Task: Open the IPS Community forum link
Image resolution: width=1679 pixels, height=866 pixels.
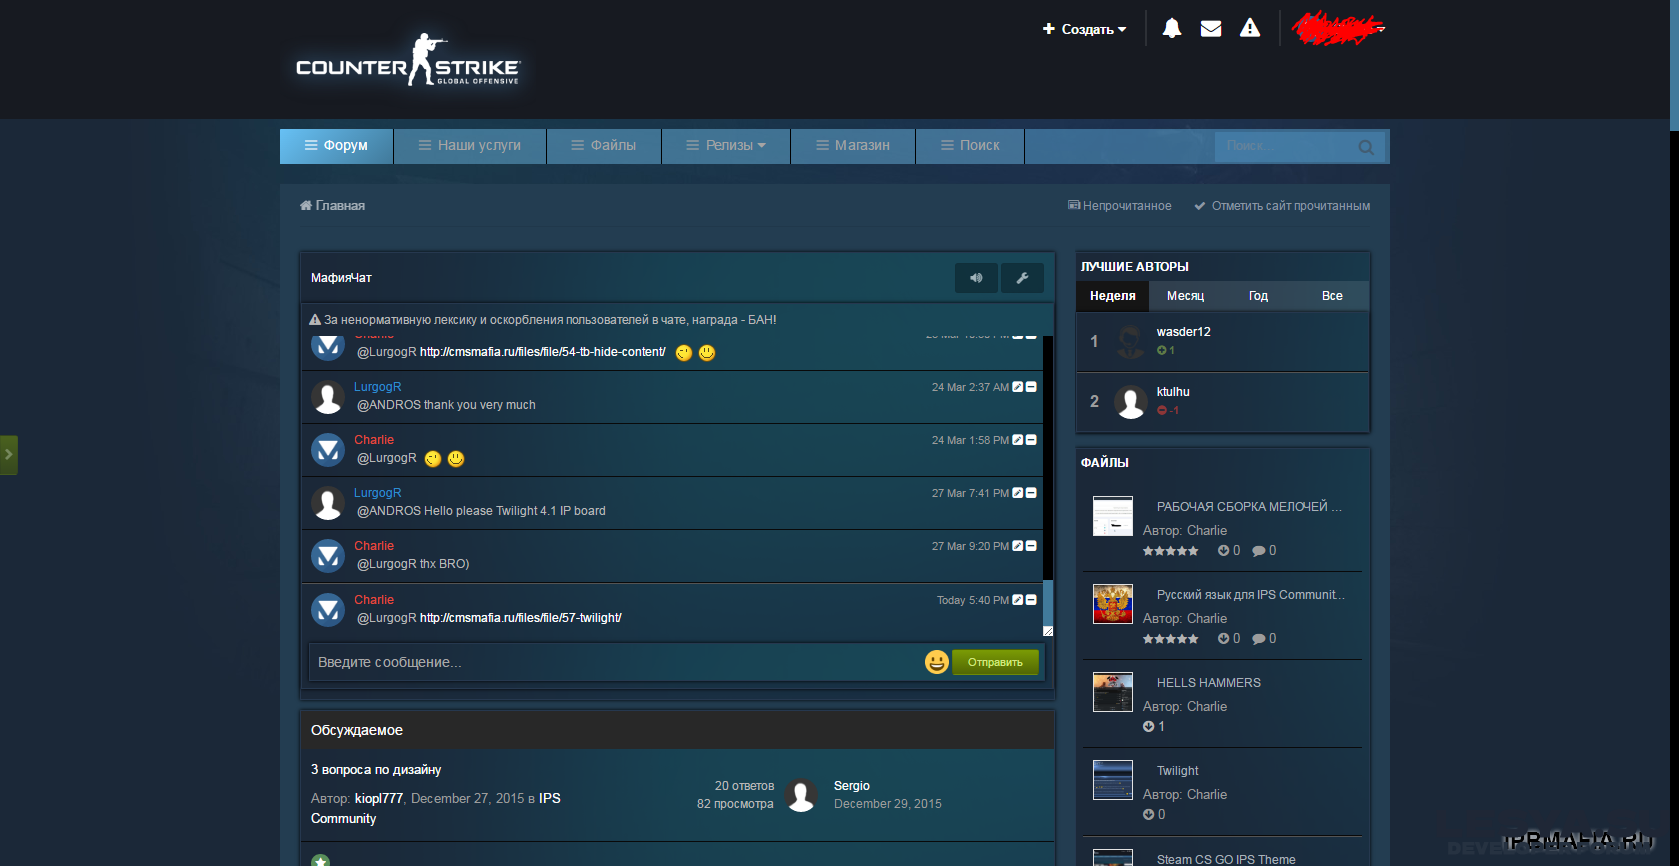Action: 436,808
